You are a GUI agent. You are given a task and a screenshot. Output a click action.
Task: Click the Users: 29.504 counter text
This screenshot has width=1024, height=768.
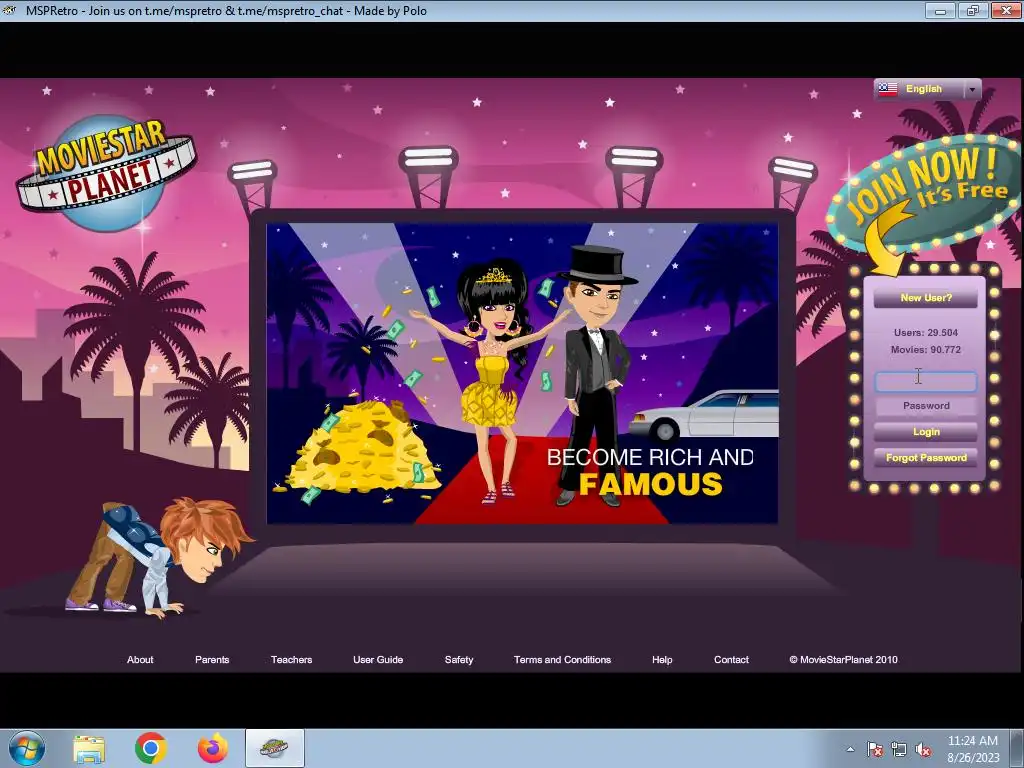click(925, 332)
